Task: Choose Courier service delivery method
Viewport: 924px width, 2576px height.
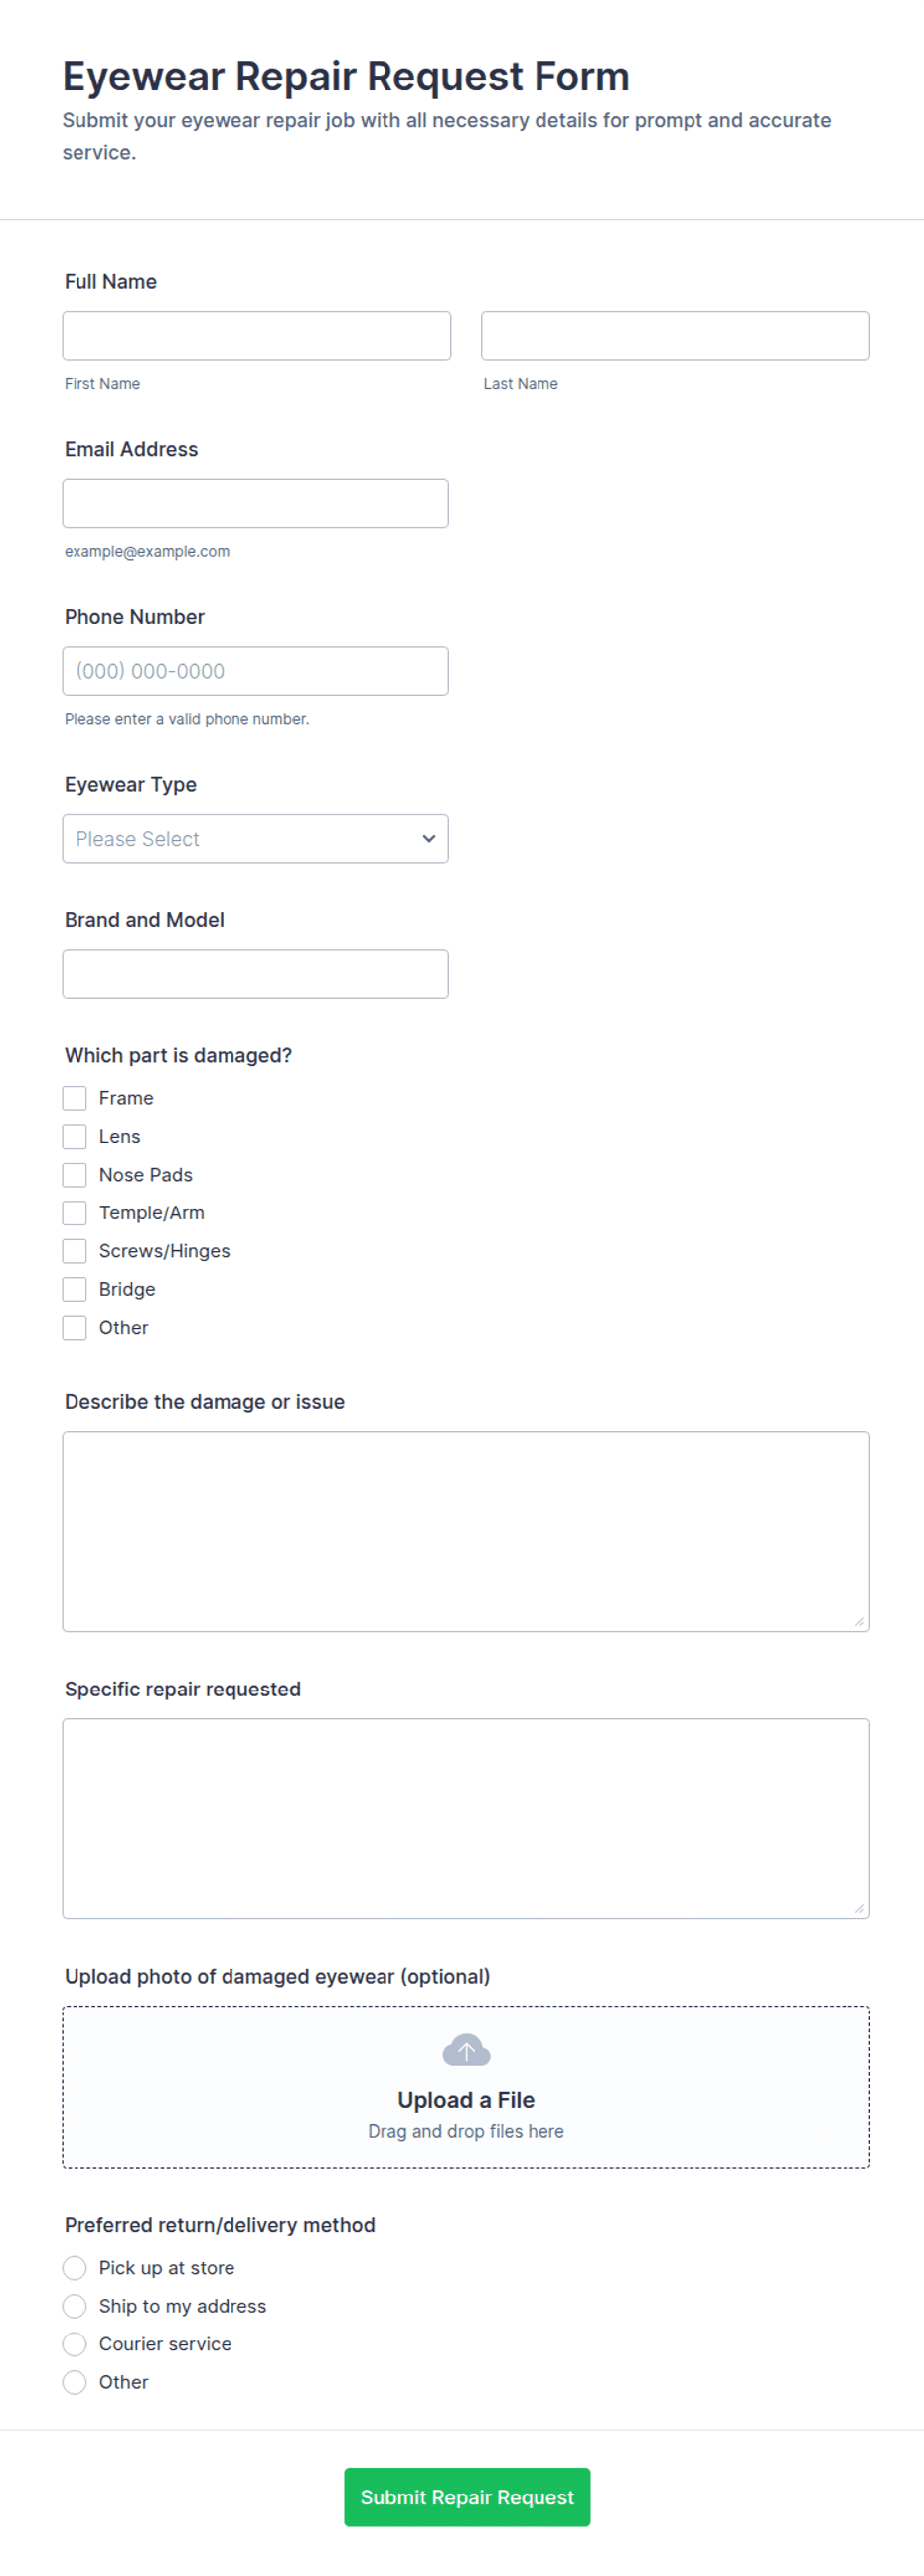Action: point(74,2343)
